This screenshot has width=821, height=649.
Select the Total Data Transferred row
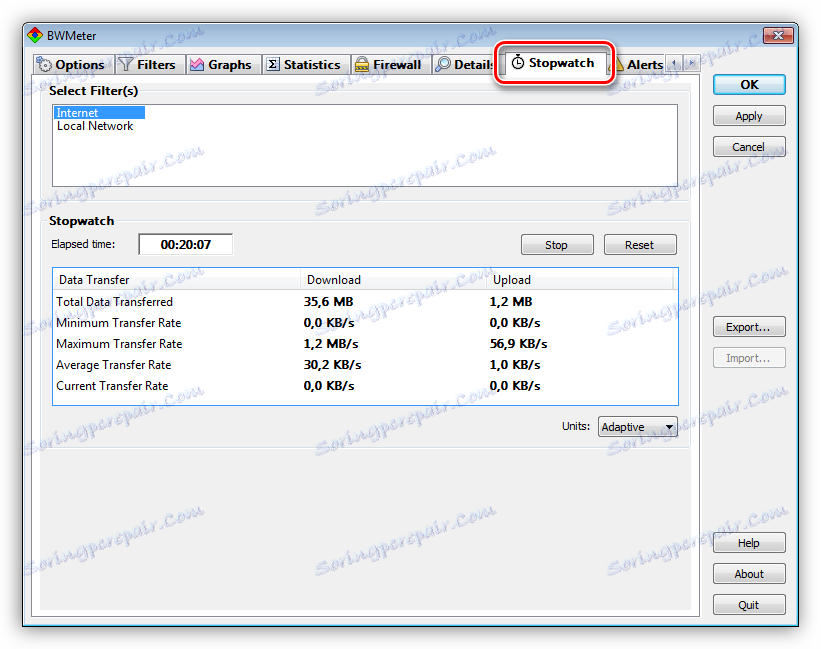click(365, 301)
